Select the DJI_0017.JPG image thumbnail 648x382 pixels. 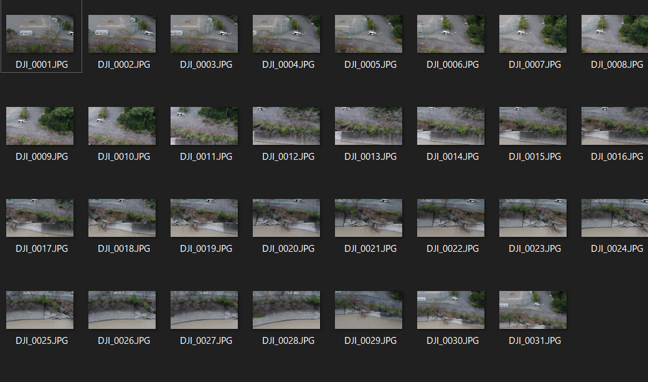point(40,218)
